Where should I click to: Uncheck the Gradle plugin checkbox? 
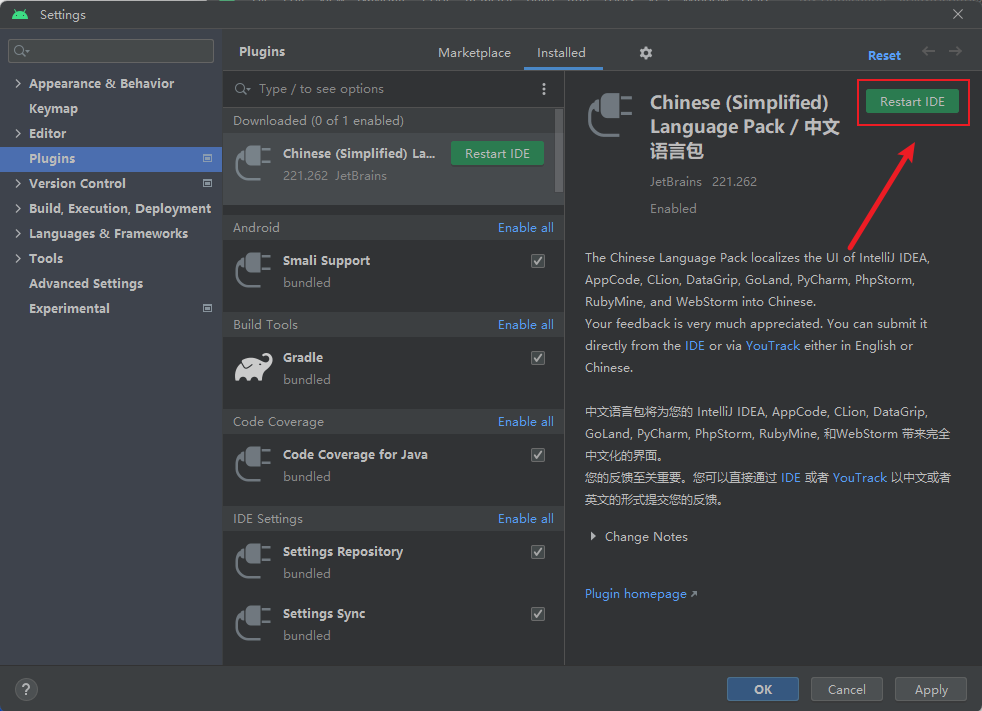pos(538,358)
